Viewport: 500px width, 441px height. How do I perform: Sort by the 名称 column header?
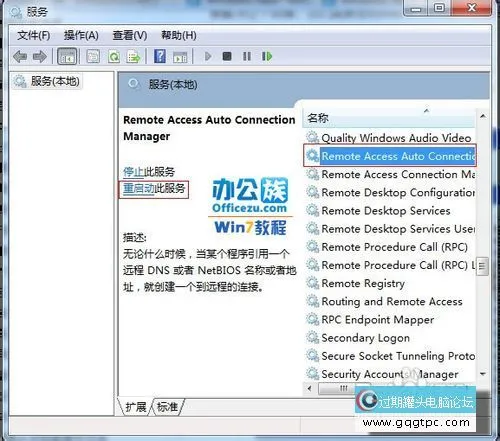pos(389,118)
